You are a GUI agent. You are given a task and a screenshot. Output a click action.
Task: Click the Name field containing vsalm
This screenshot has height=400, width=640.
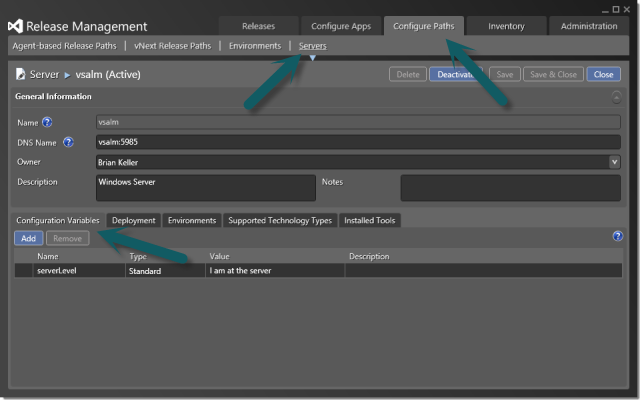click(x=358, y=122)
